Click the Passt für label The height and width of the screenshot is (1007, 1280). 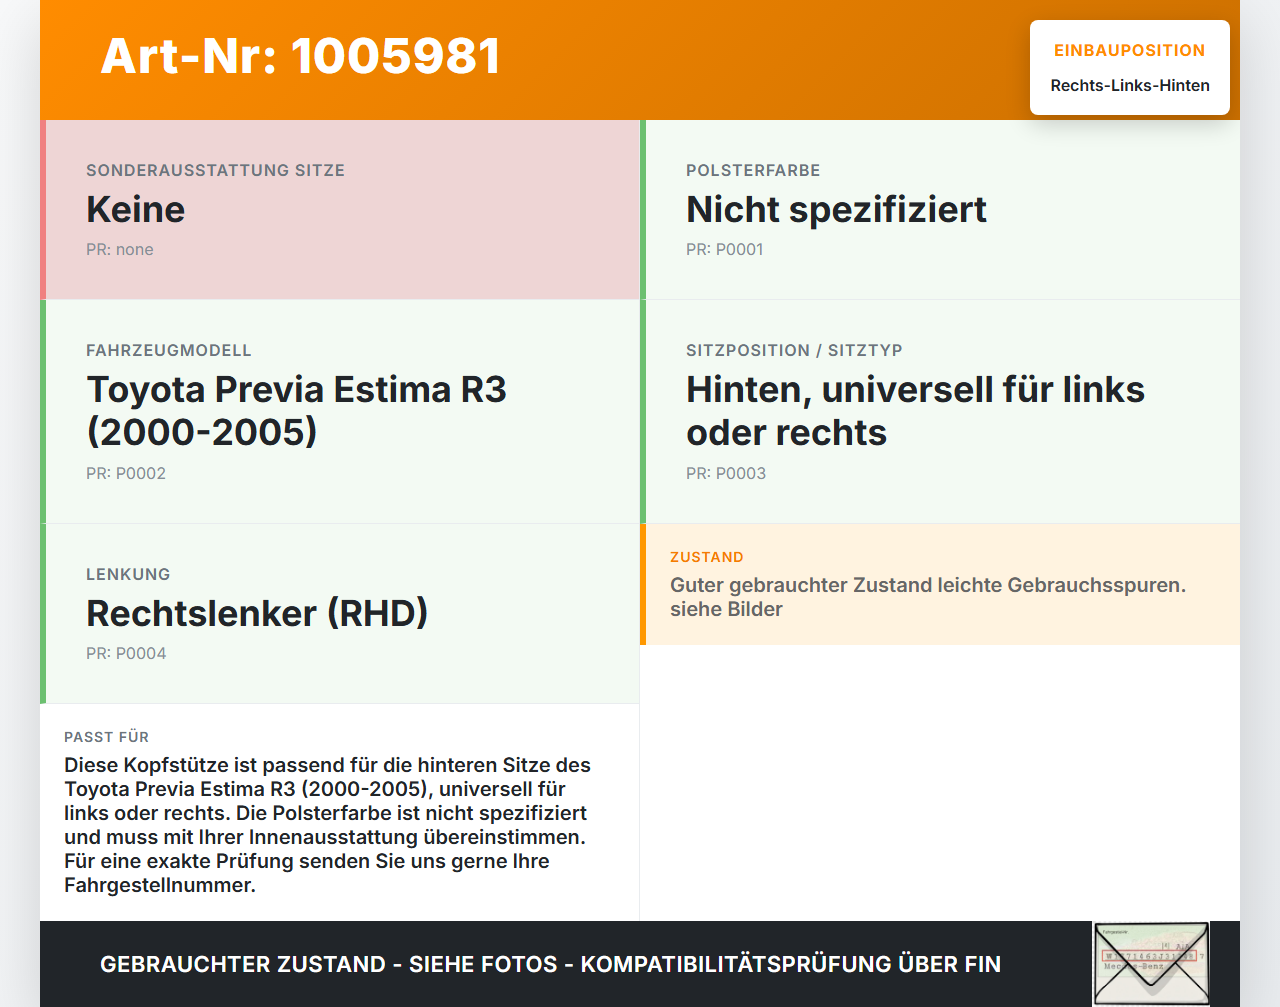[106, 737]
